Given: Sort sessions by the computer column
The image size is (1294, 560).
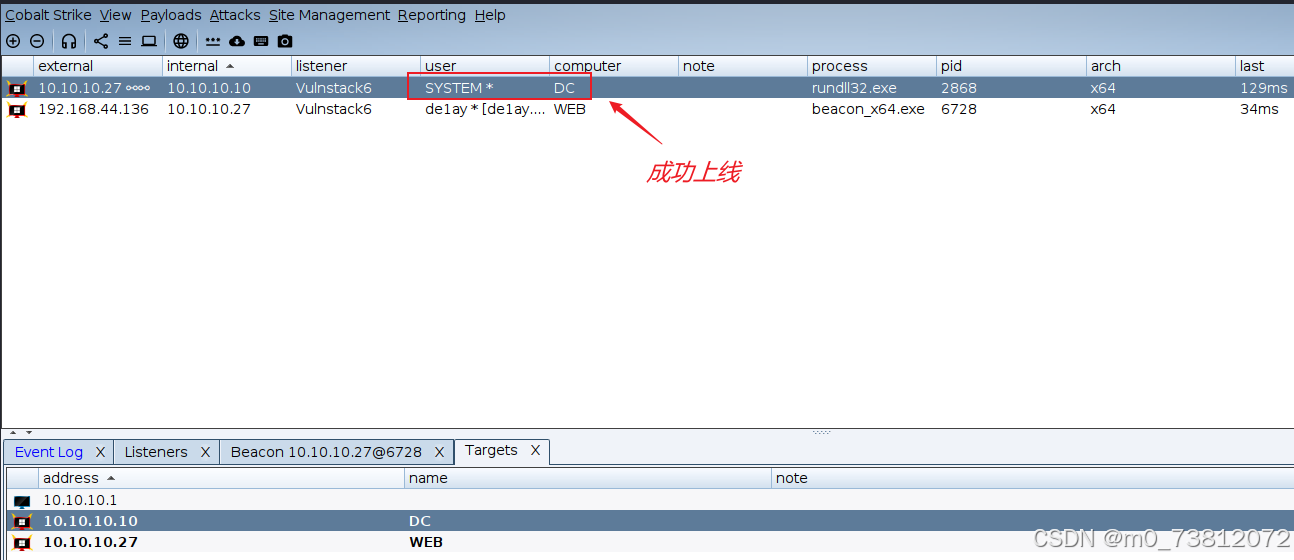Looking at the screenshot, I should pyautogui.click(x=614, y=66).
